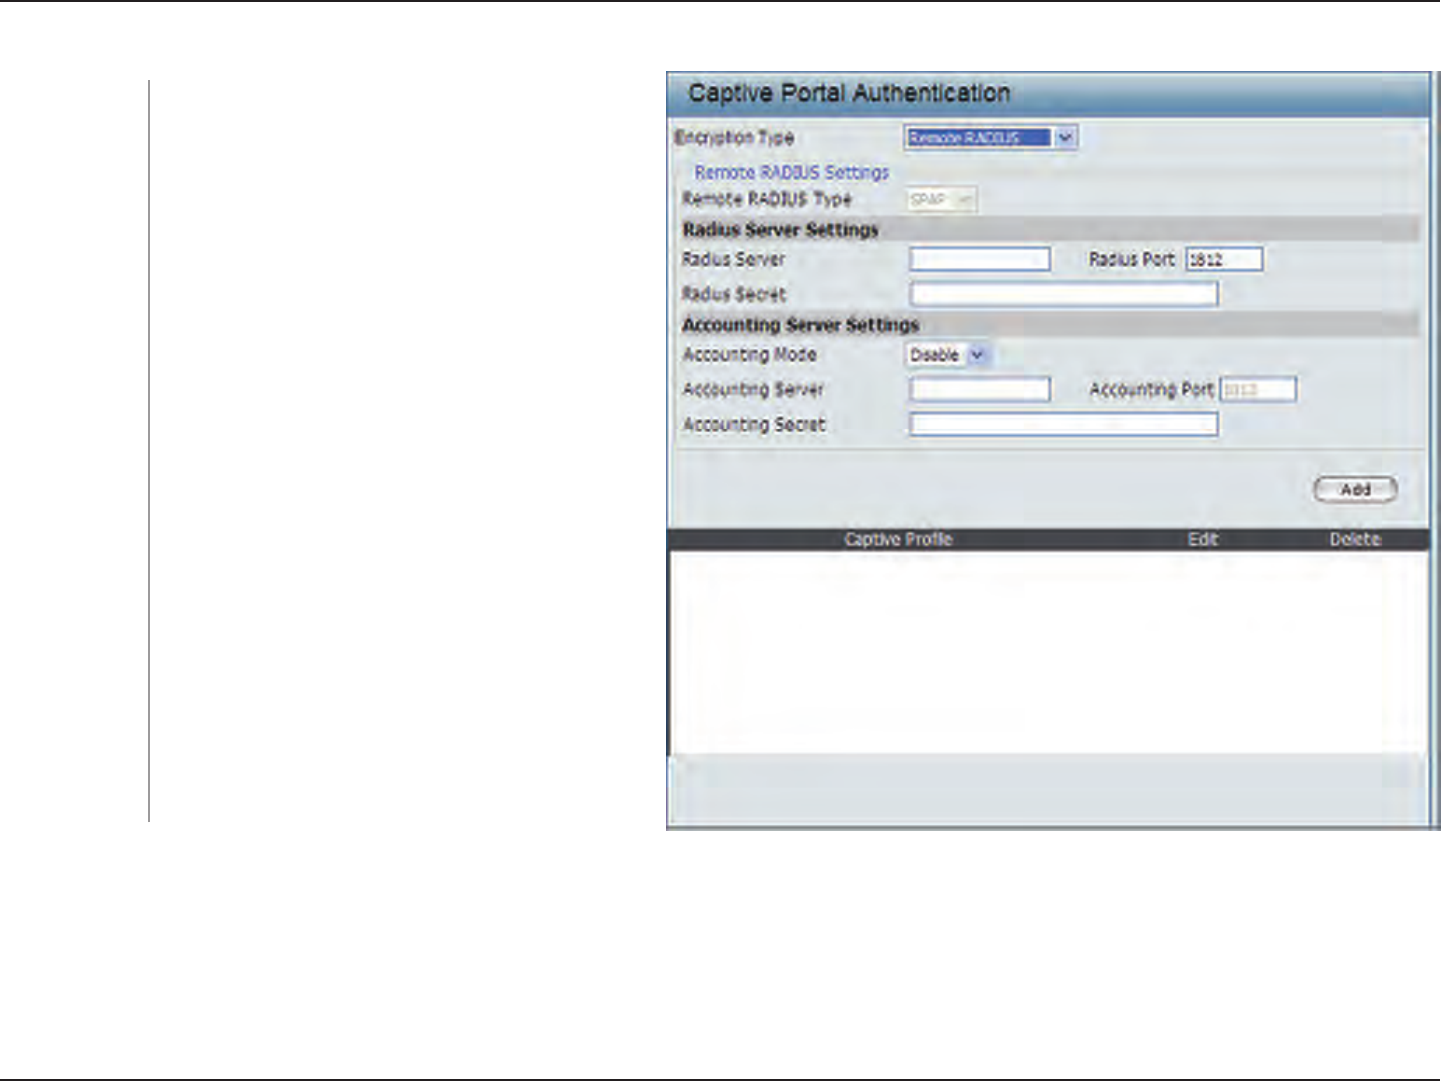1441x1081 pixels.
Task: Click the Radius Server Settings heading
Action: pyautogui.click(x=780, y=230)
